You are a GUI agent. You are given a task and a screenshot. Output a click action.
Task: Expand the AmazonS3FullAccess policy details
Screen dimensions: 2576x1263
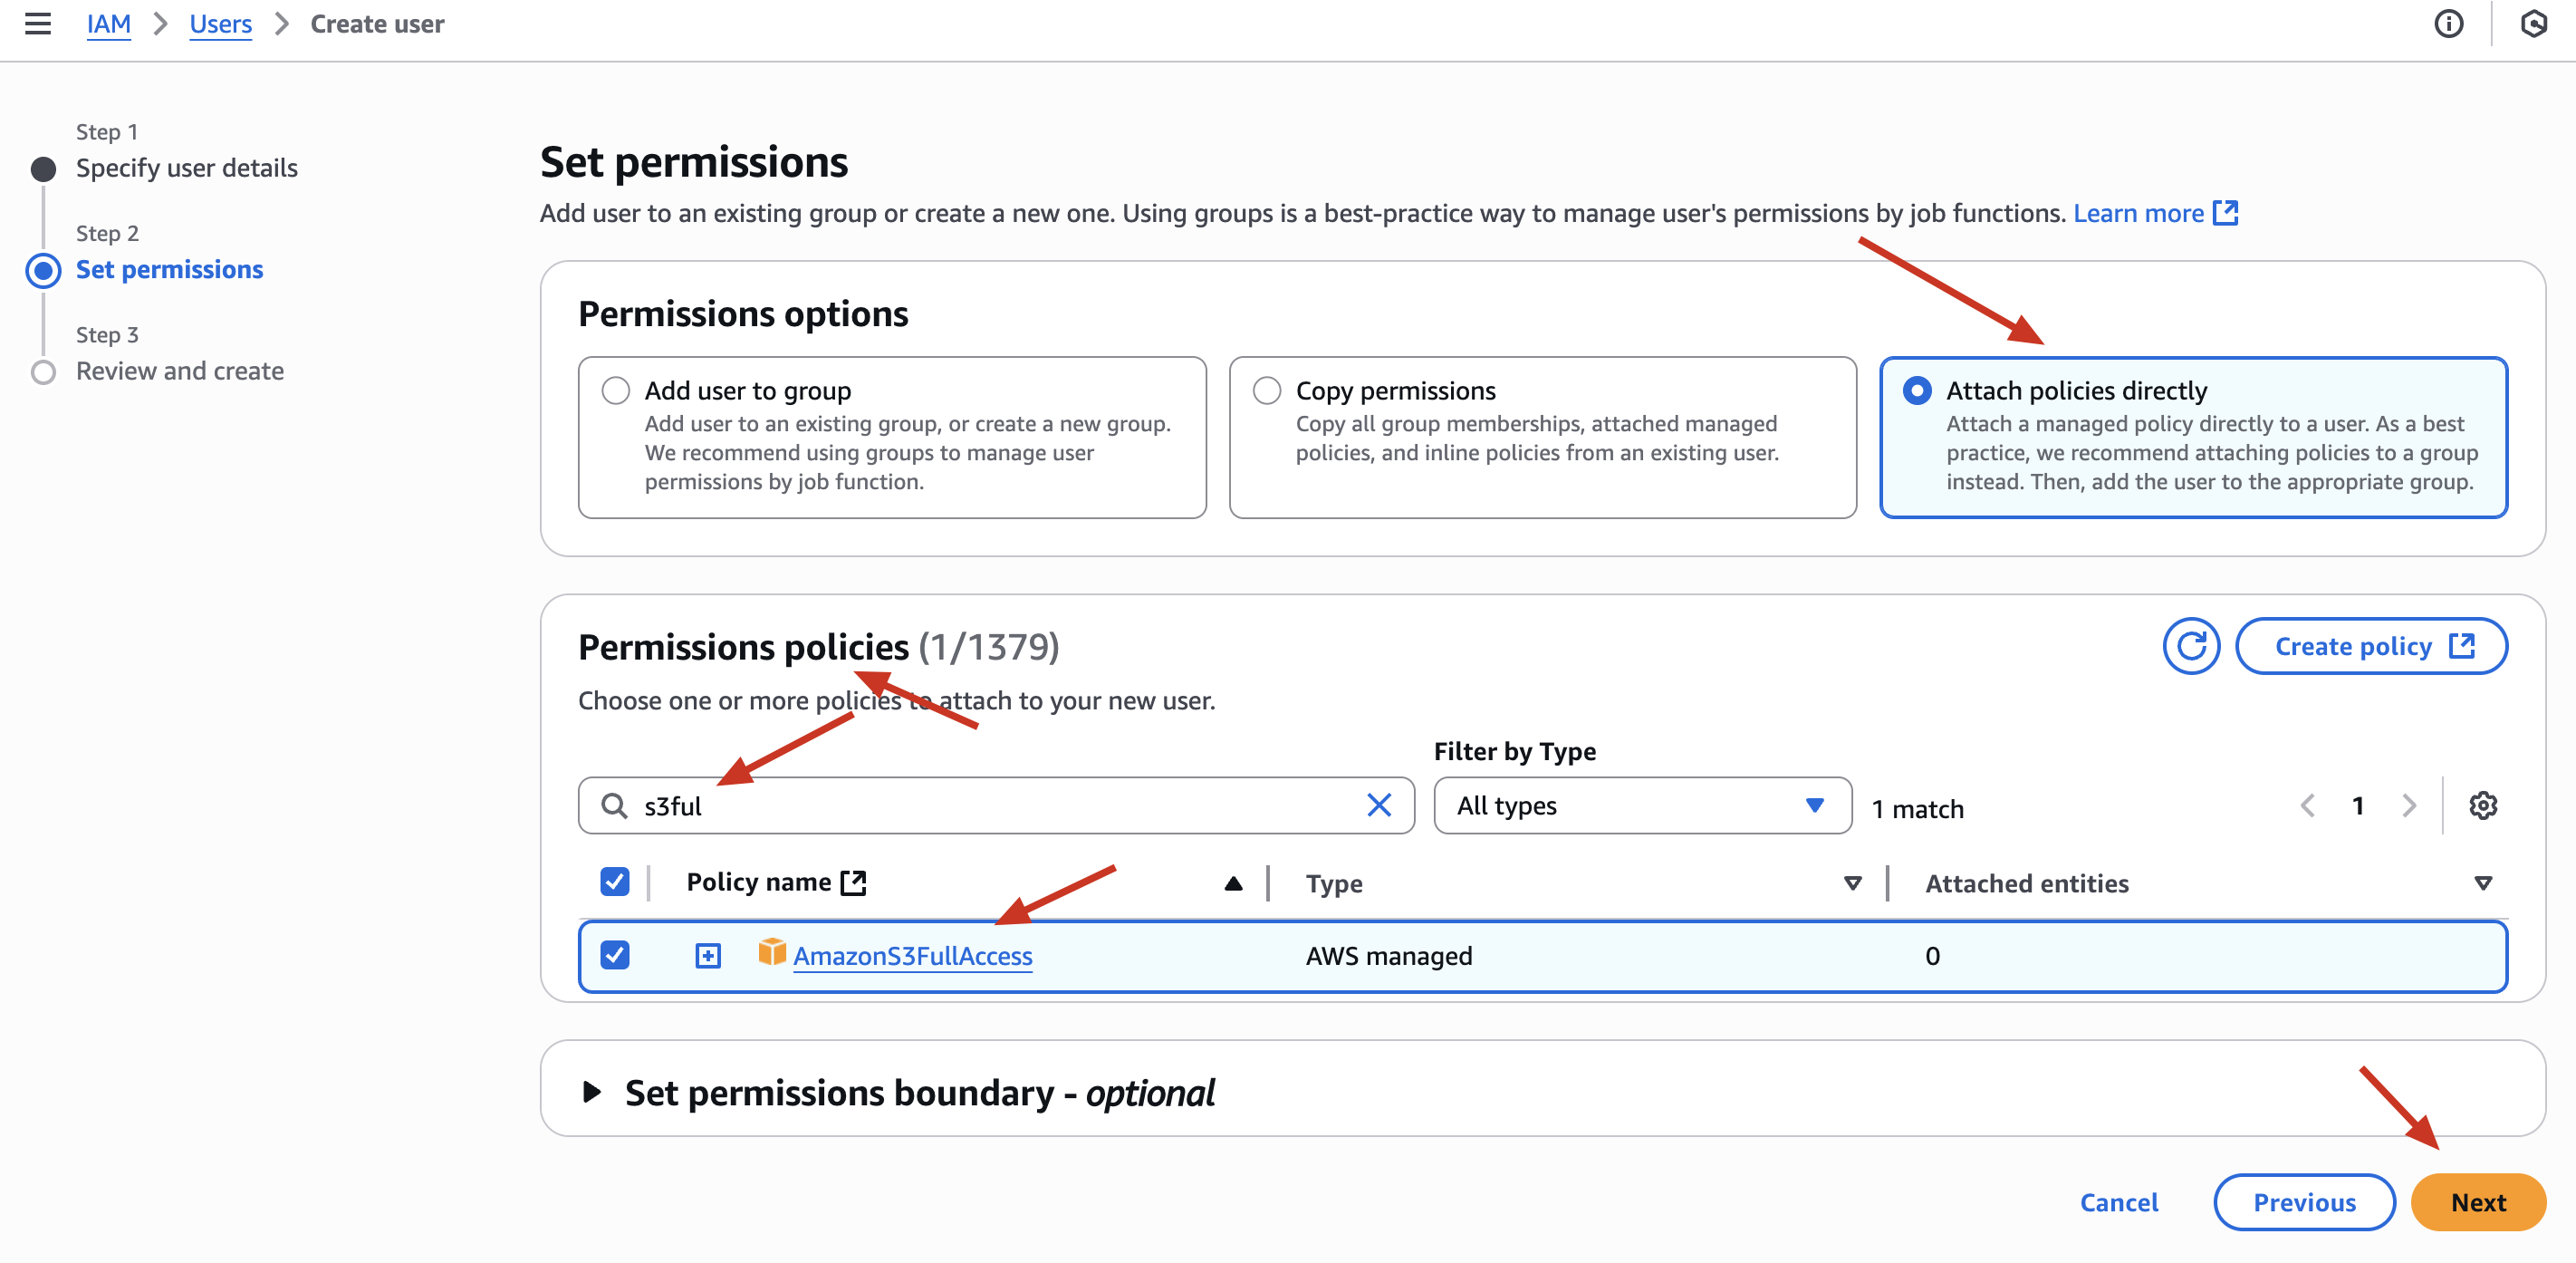708,956
